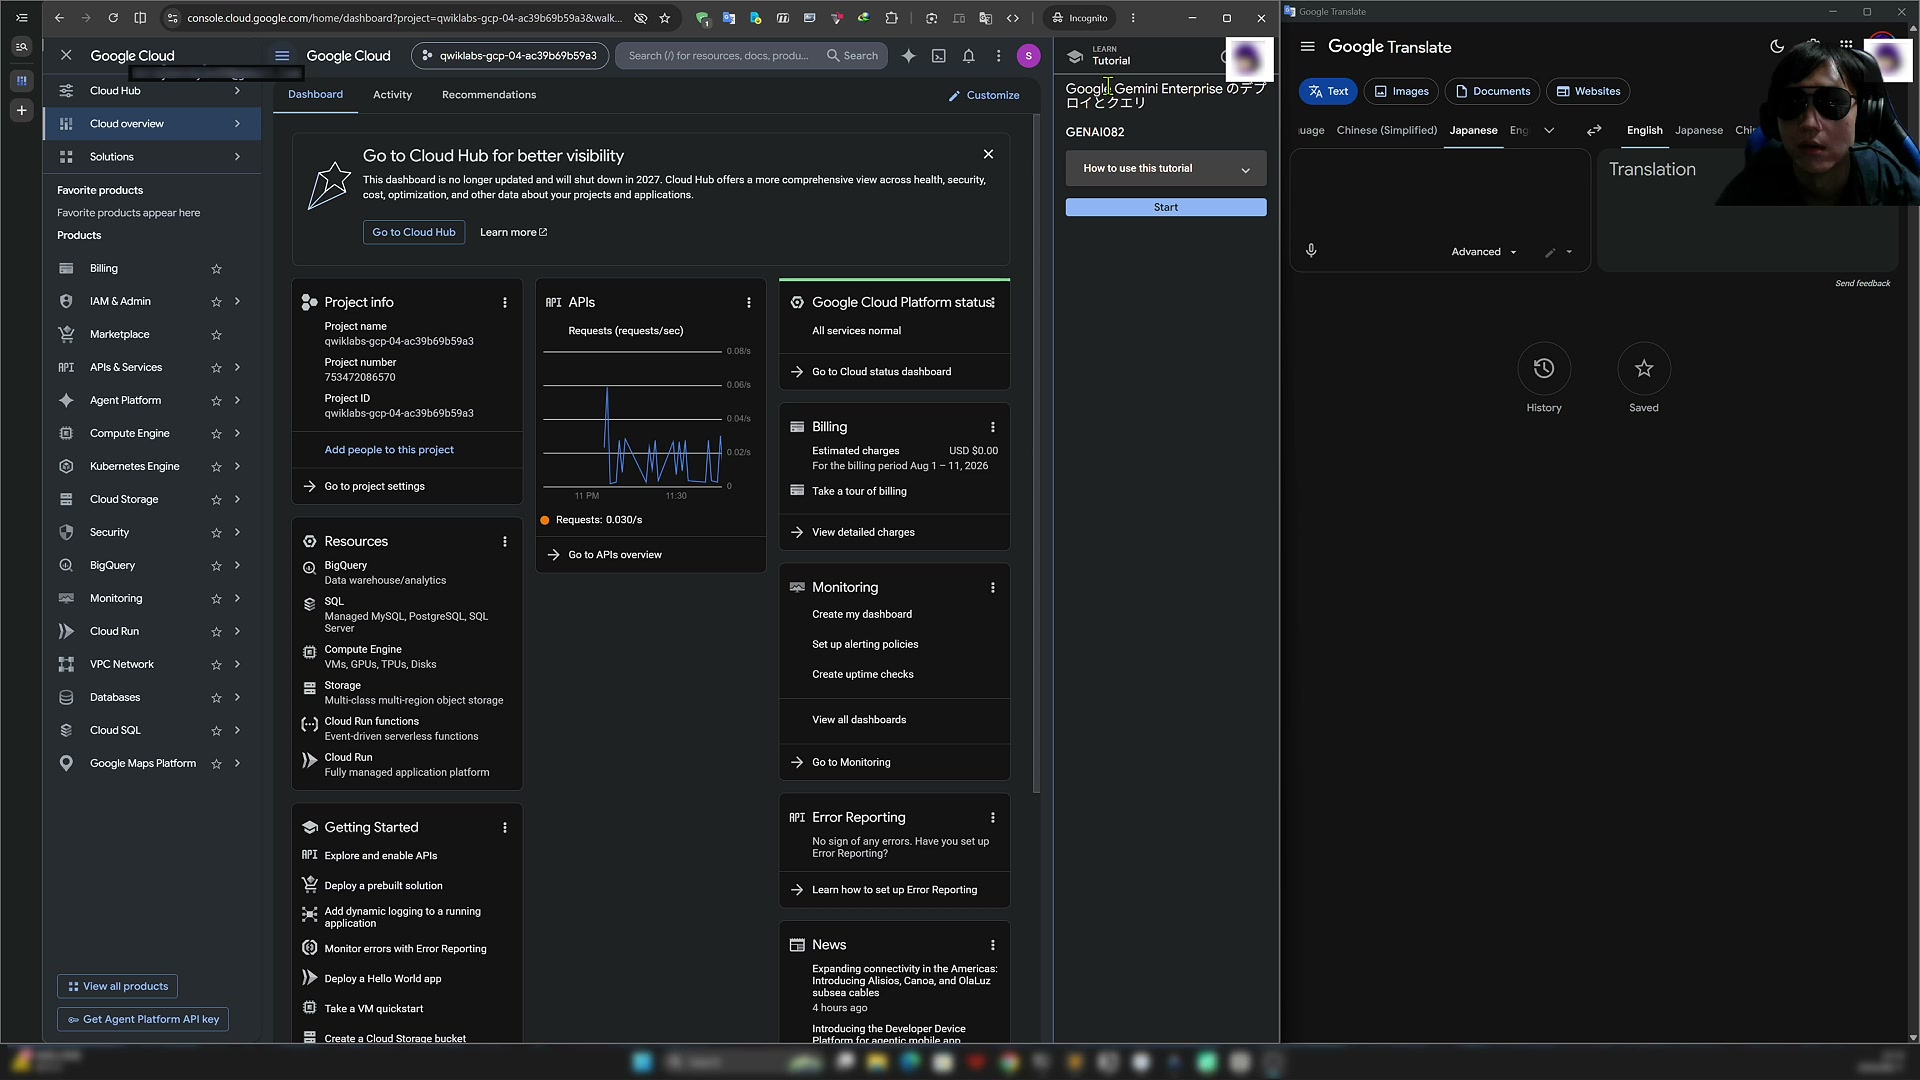1920x1080 pixels.
Task: Click the microphone voice input in Google Translate
Action: point(1311,251)
